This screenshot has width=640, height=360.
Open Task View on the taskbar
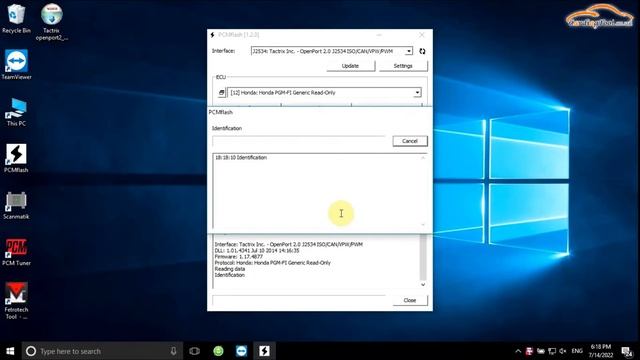195,351
